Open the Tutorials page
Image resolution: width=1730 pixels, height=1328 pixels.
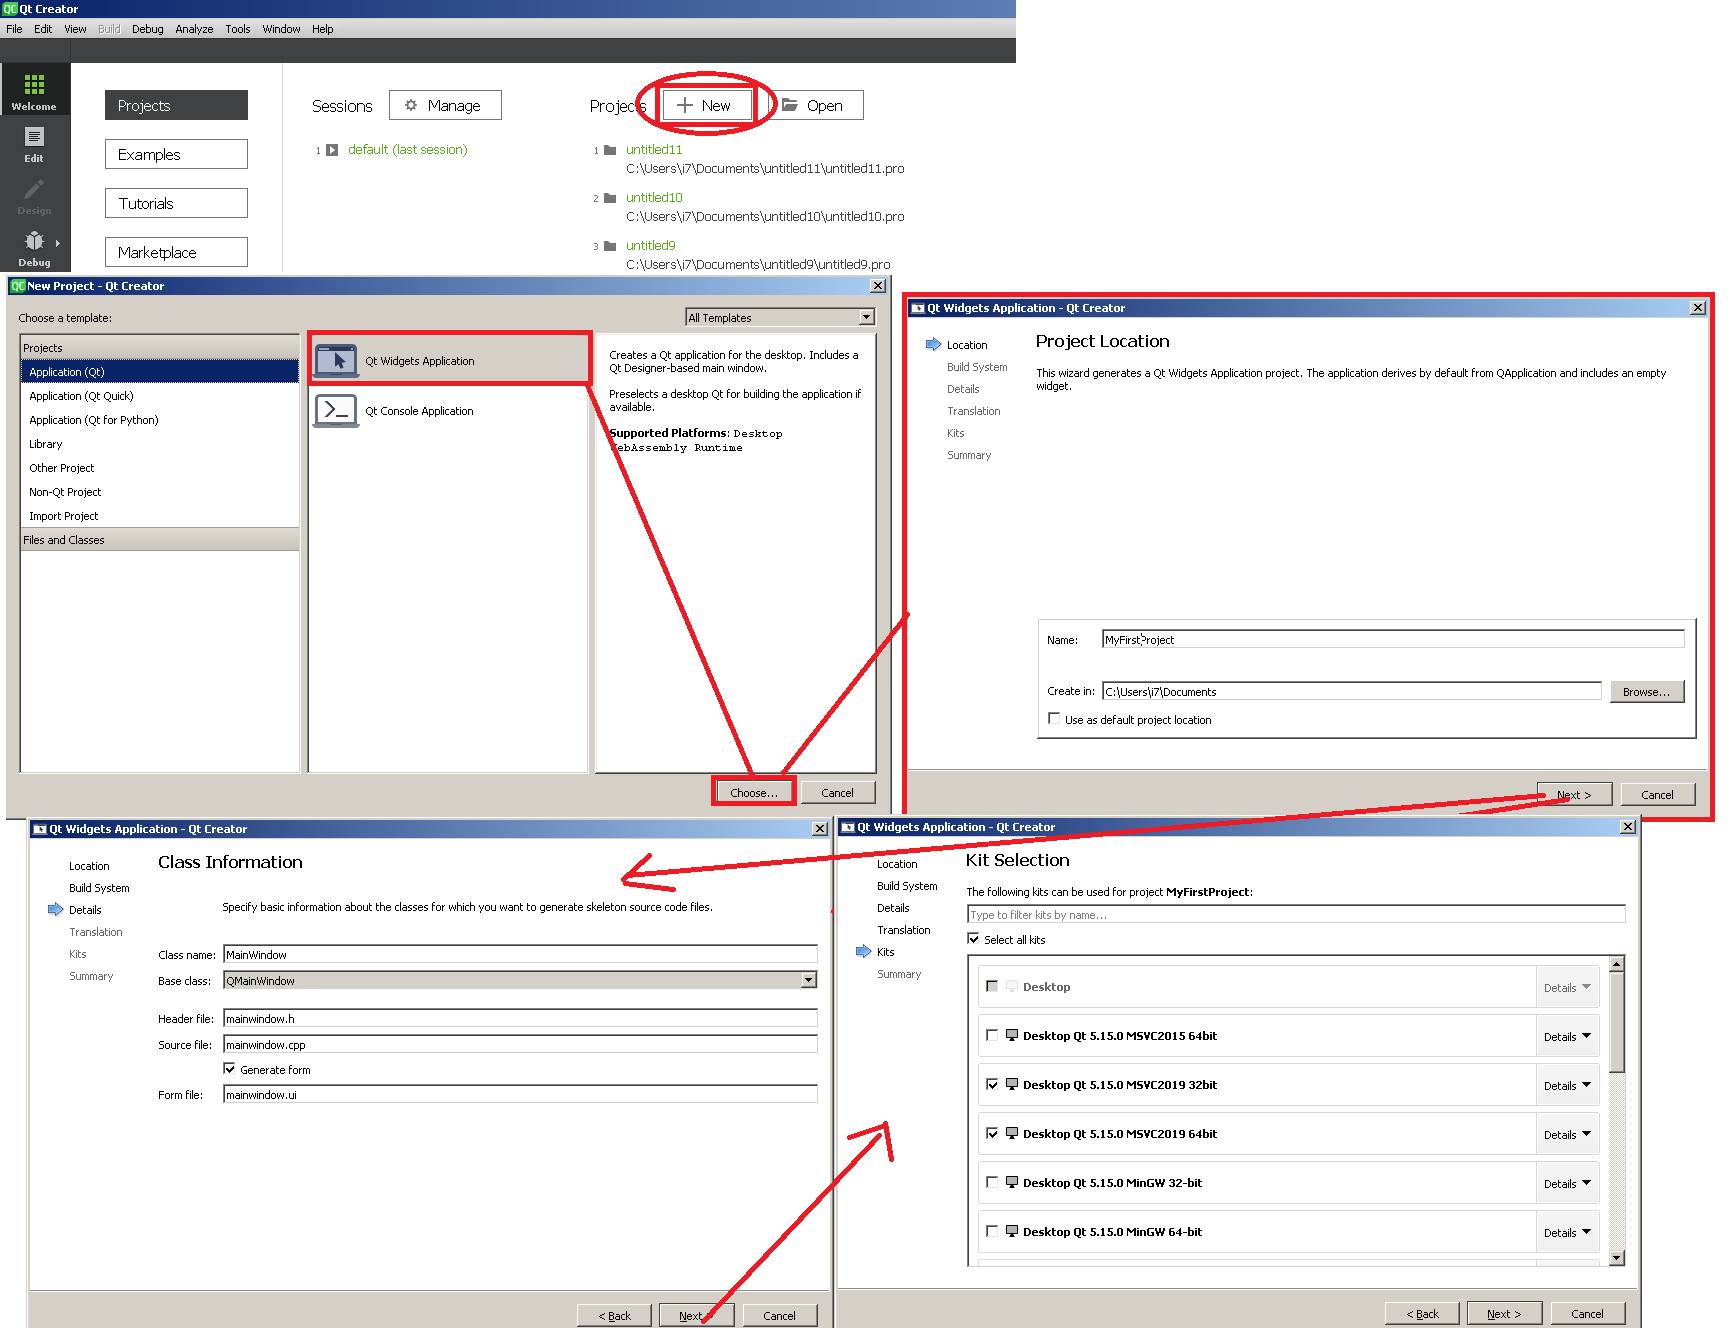176,203
